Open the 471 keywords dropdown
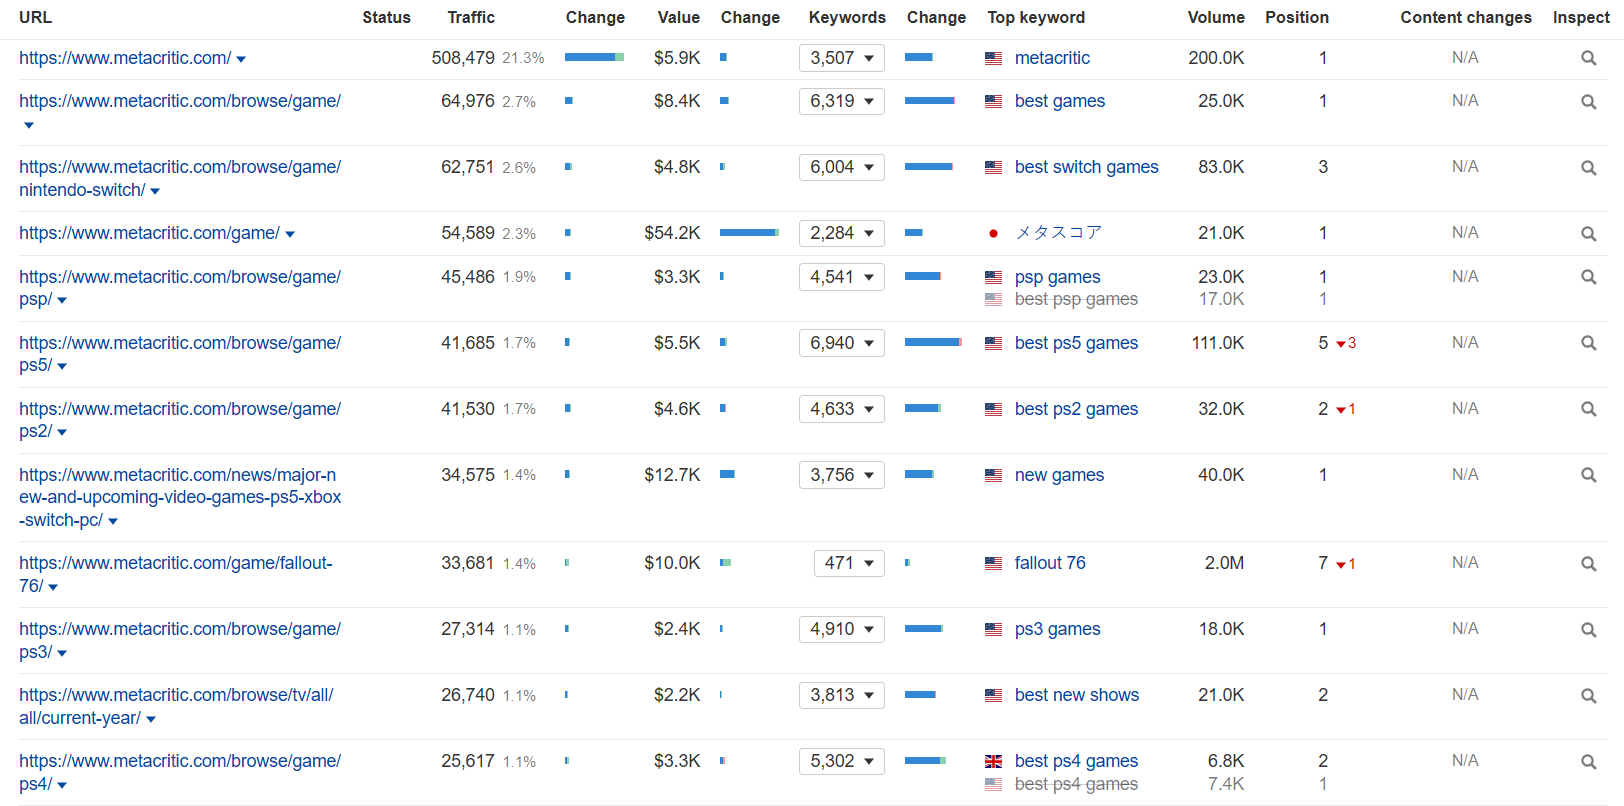This screenshot has width=1624, height=806. coord(849,563)
